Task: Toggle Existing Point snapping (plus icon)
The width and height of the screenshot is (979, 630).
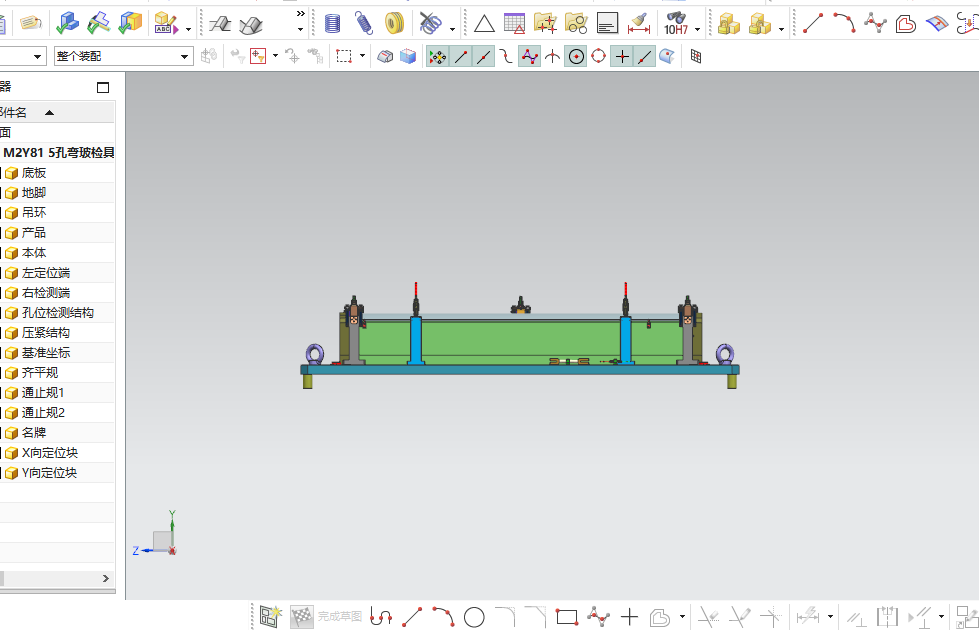Action: 622,57
